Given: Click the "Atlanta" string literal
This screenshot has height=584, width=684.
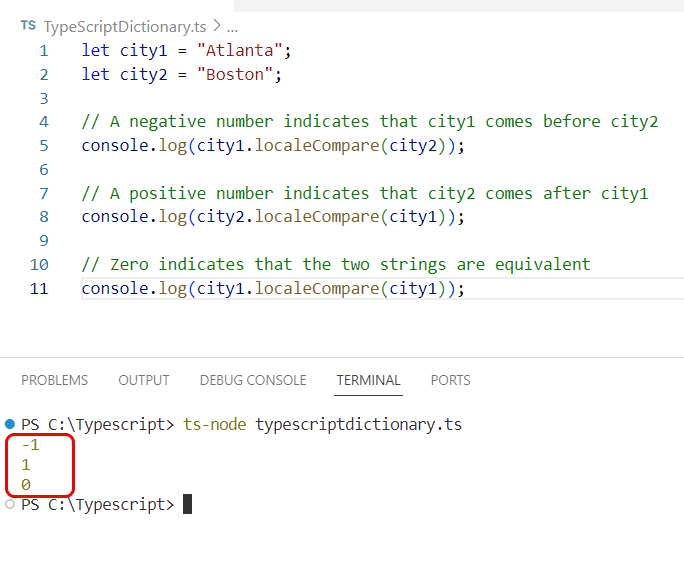Looking at the screenshot, I should (x=239, y=51).
